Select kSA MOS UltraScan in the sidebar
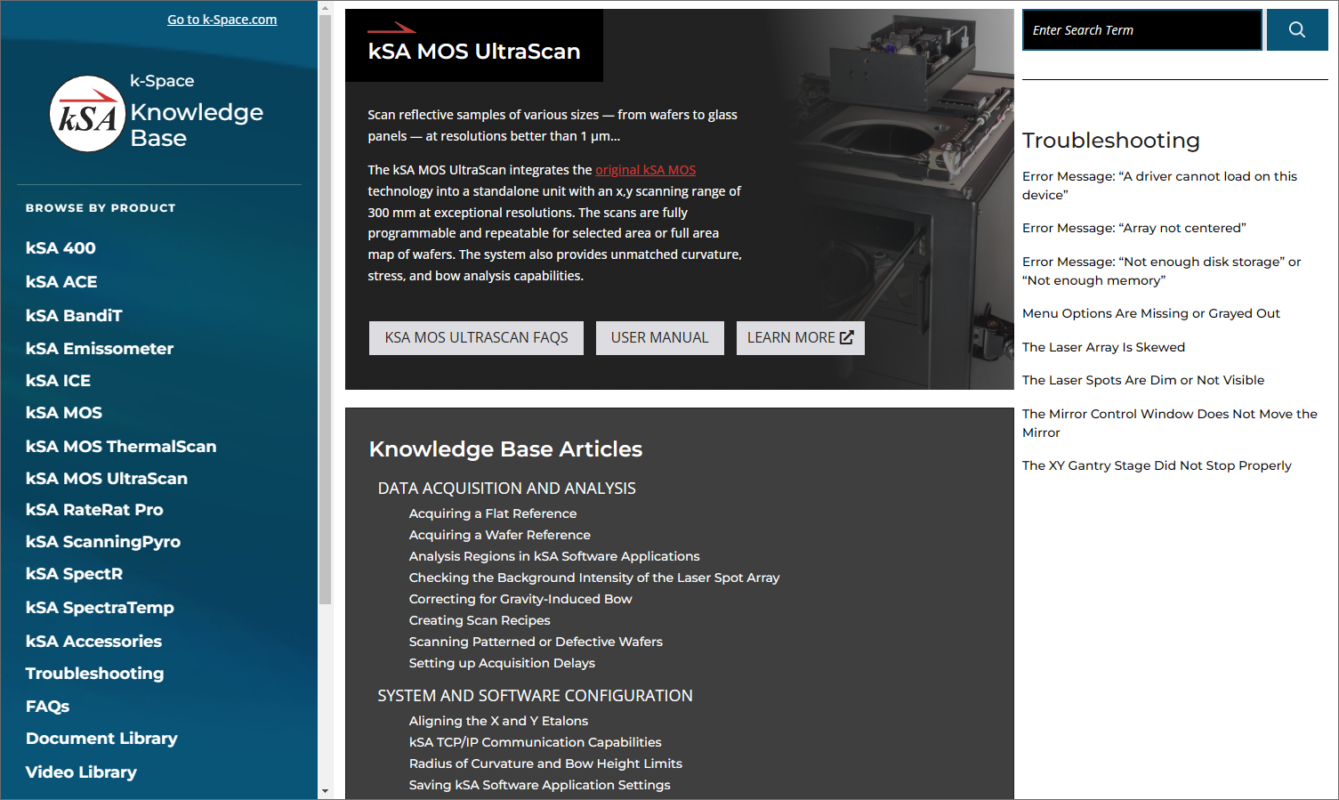This screenshot has height=800, width=1339. point(106,478)
